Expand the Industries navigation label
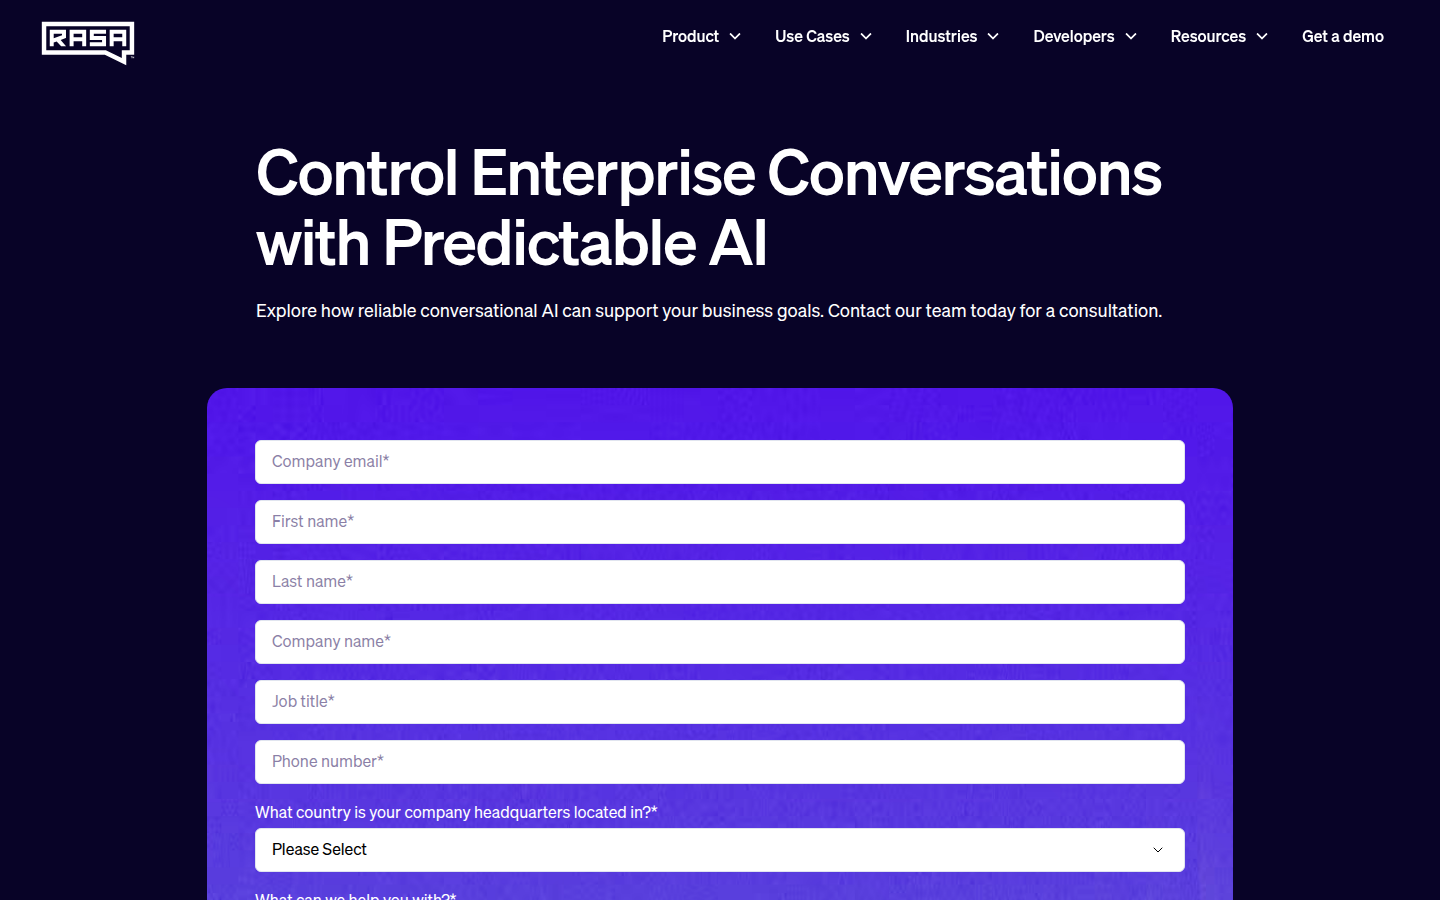This screenshot has height=900, width=1440. coord(940,36)
